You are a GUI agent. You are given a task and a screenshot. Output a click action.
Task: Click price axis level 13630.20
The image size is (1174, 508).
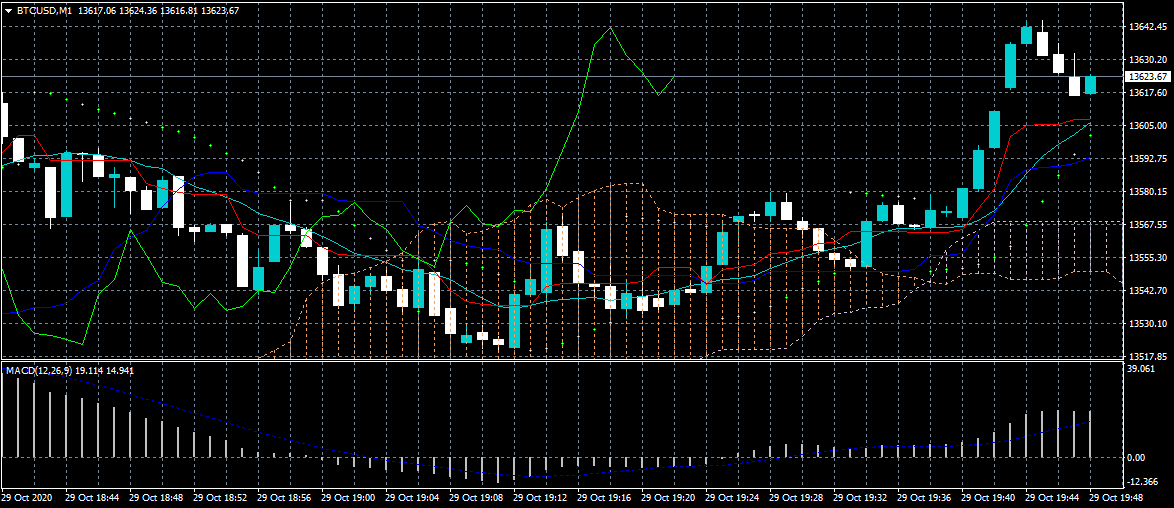(x=1148, y=59)
